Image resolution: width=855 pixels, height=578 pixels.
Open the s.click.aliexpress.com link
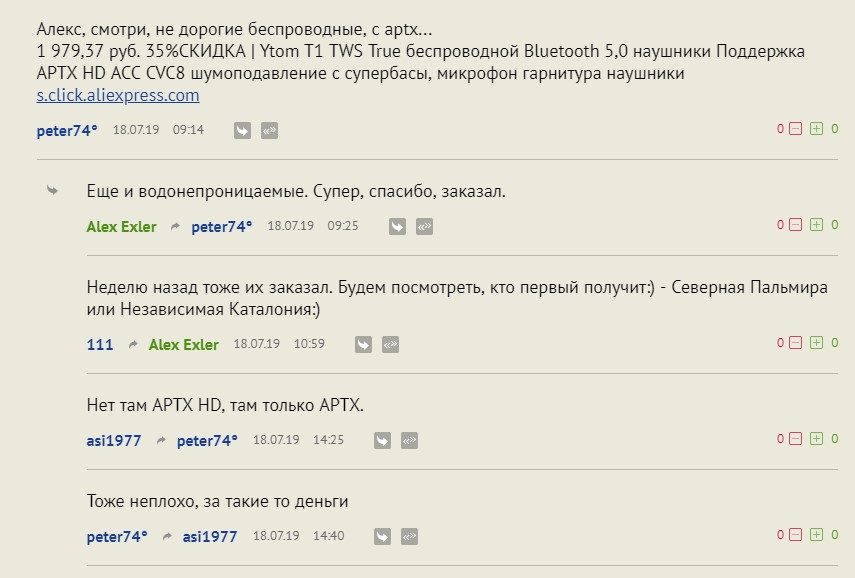[118, 96]
